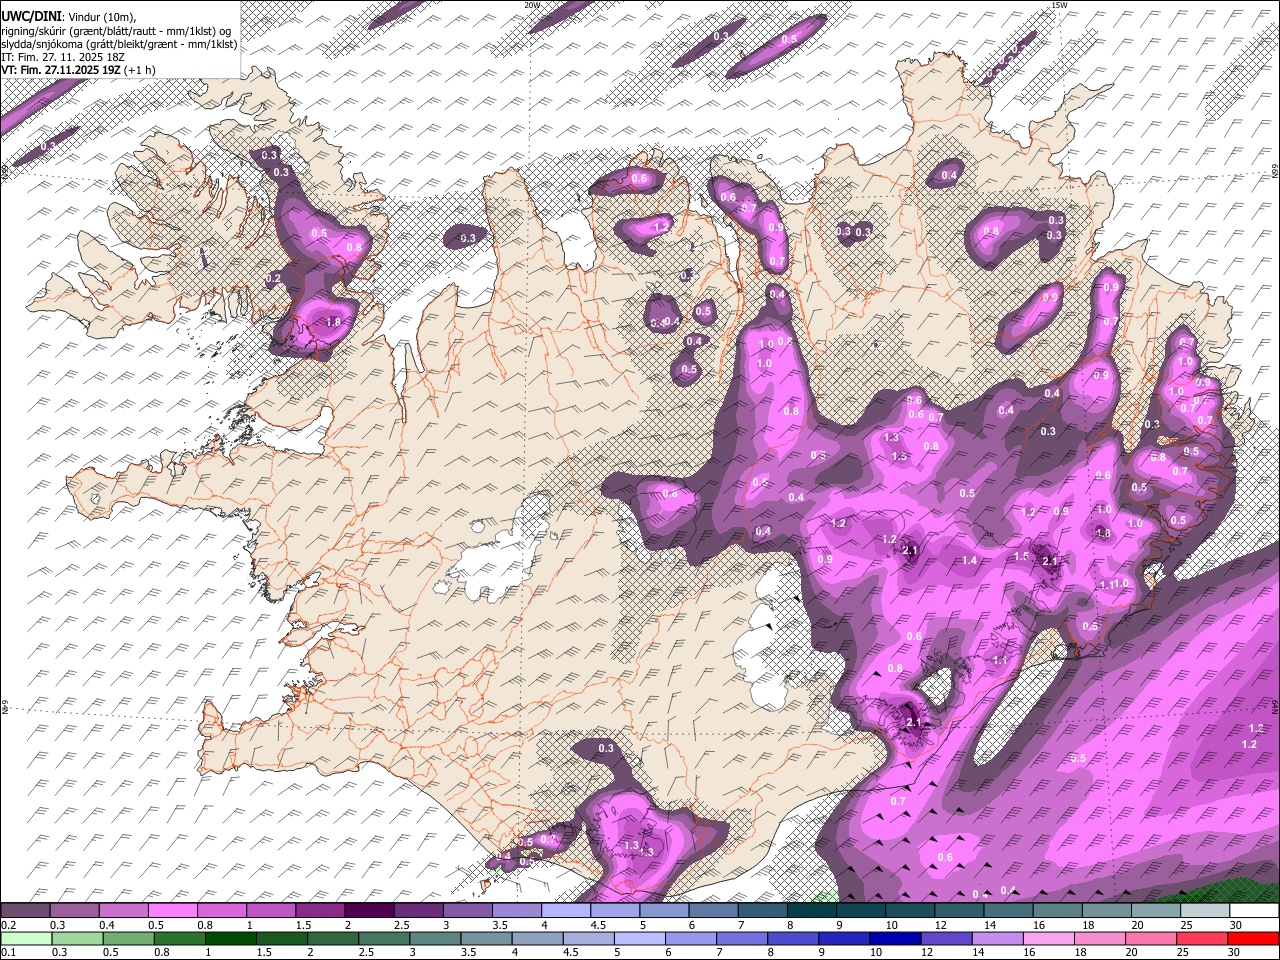Click the upper-row legend swatch starting at 3

tap(466, 911)
